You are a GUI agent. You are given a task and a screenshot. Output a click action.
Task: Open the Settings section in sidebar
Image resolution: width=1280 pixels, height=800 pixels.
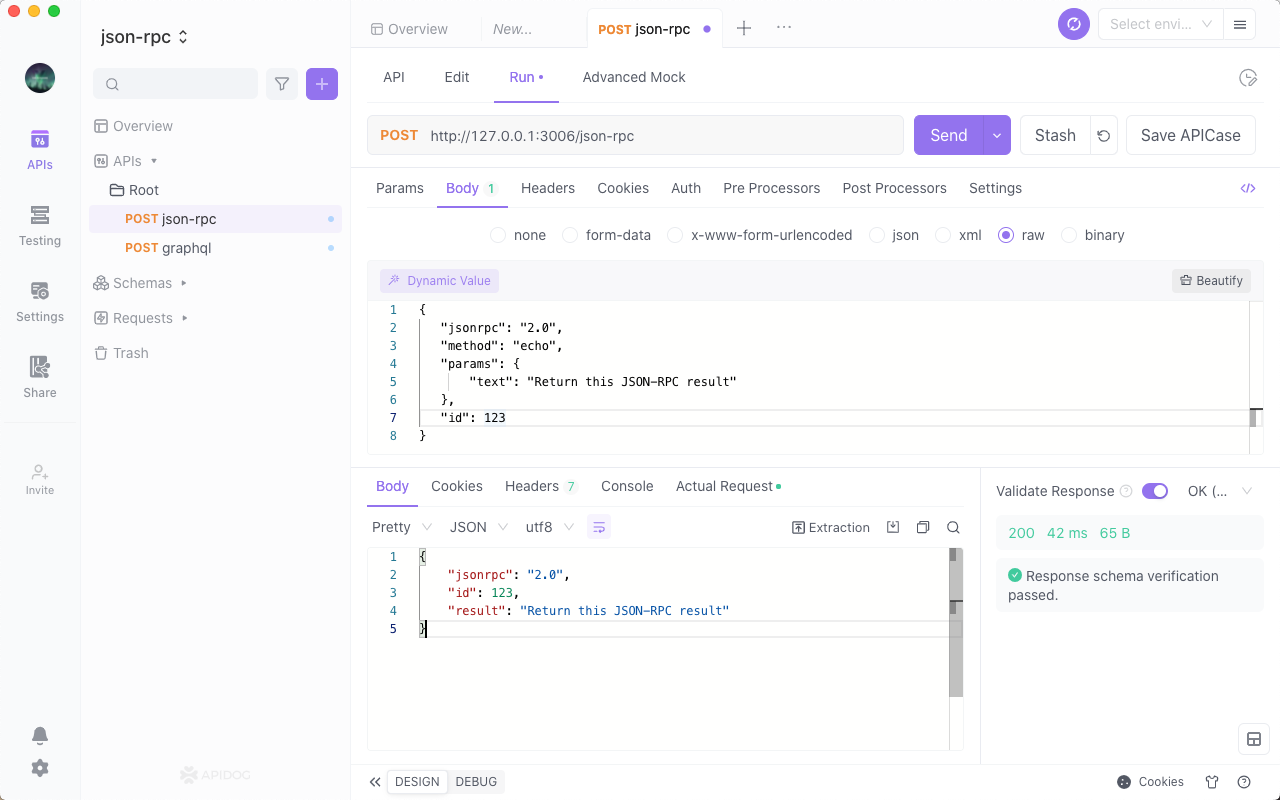[40, 302]
